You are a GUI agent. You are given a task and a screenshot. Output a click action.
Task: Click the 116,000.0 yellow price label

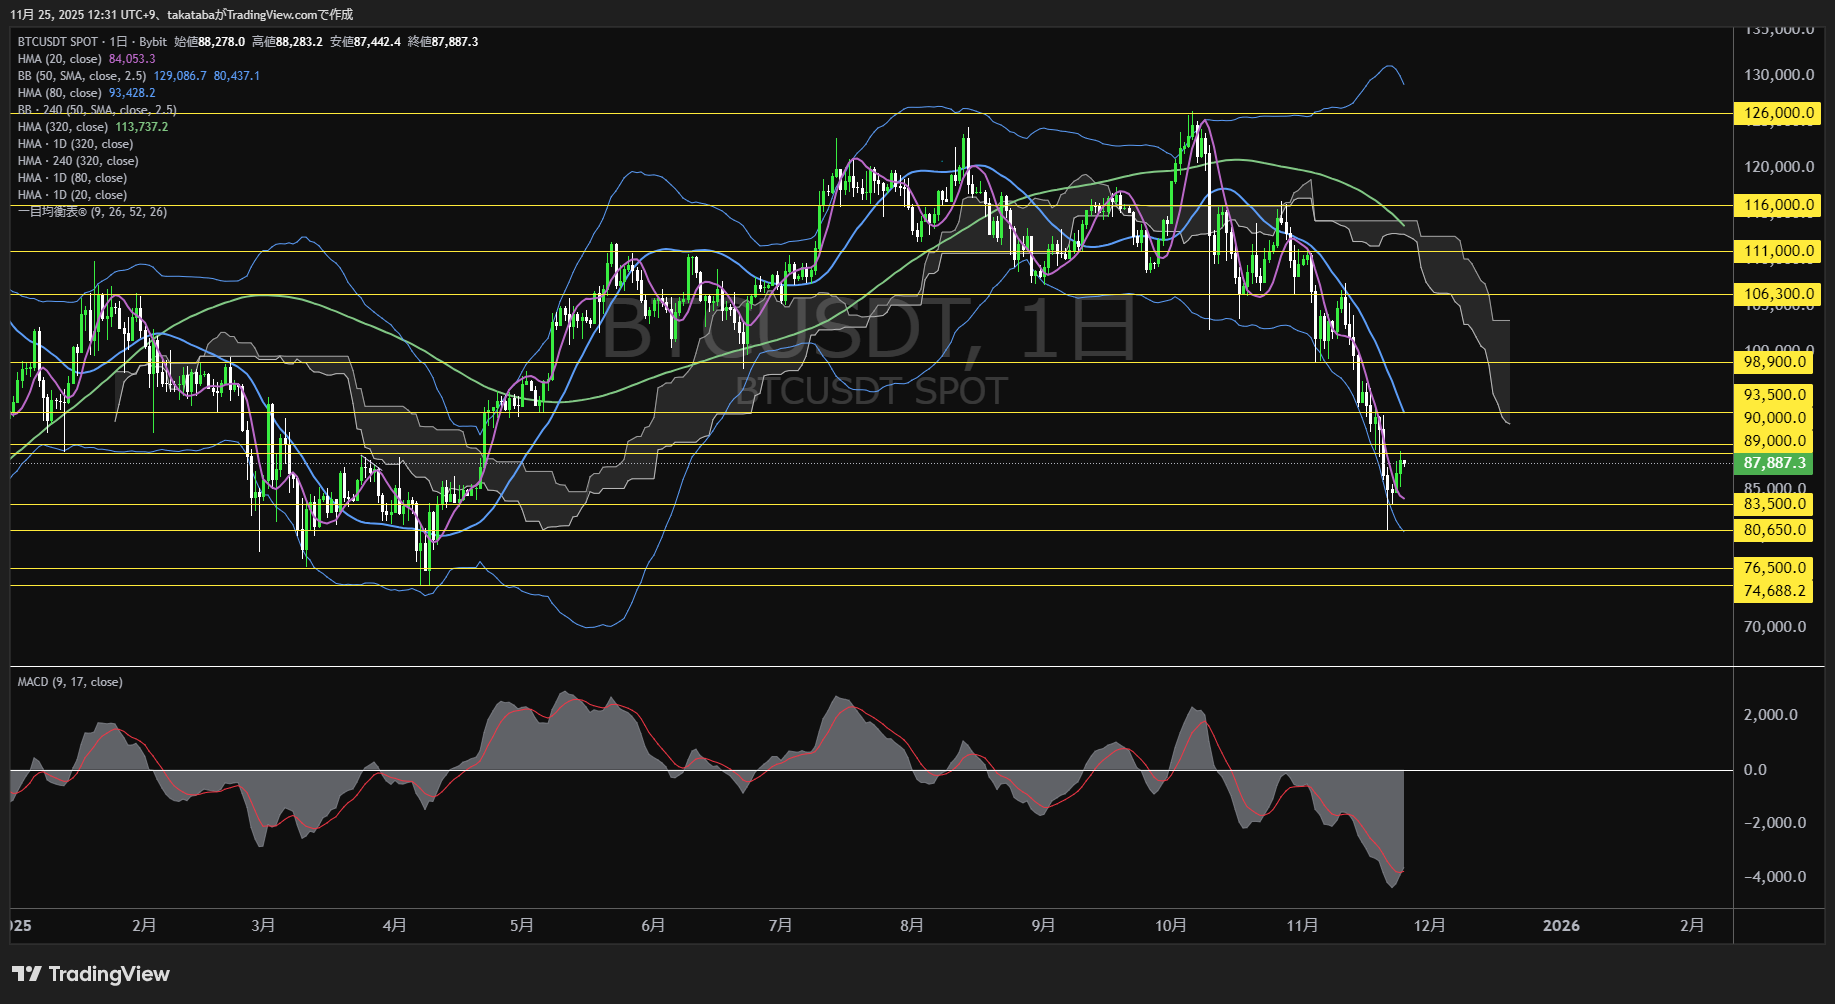coord(1778,205)
